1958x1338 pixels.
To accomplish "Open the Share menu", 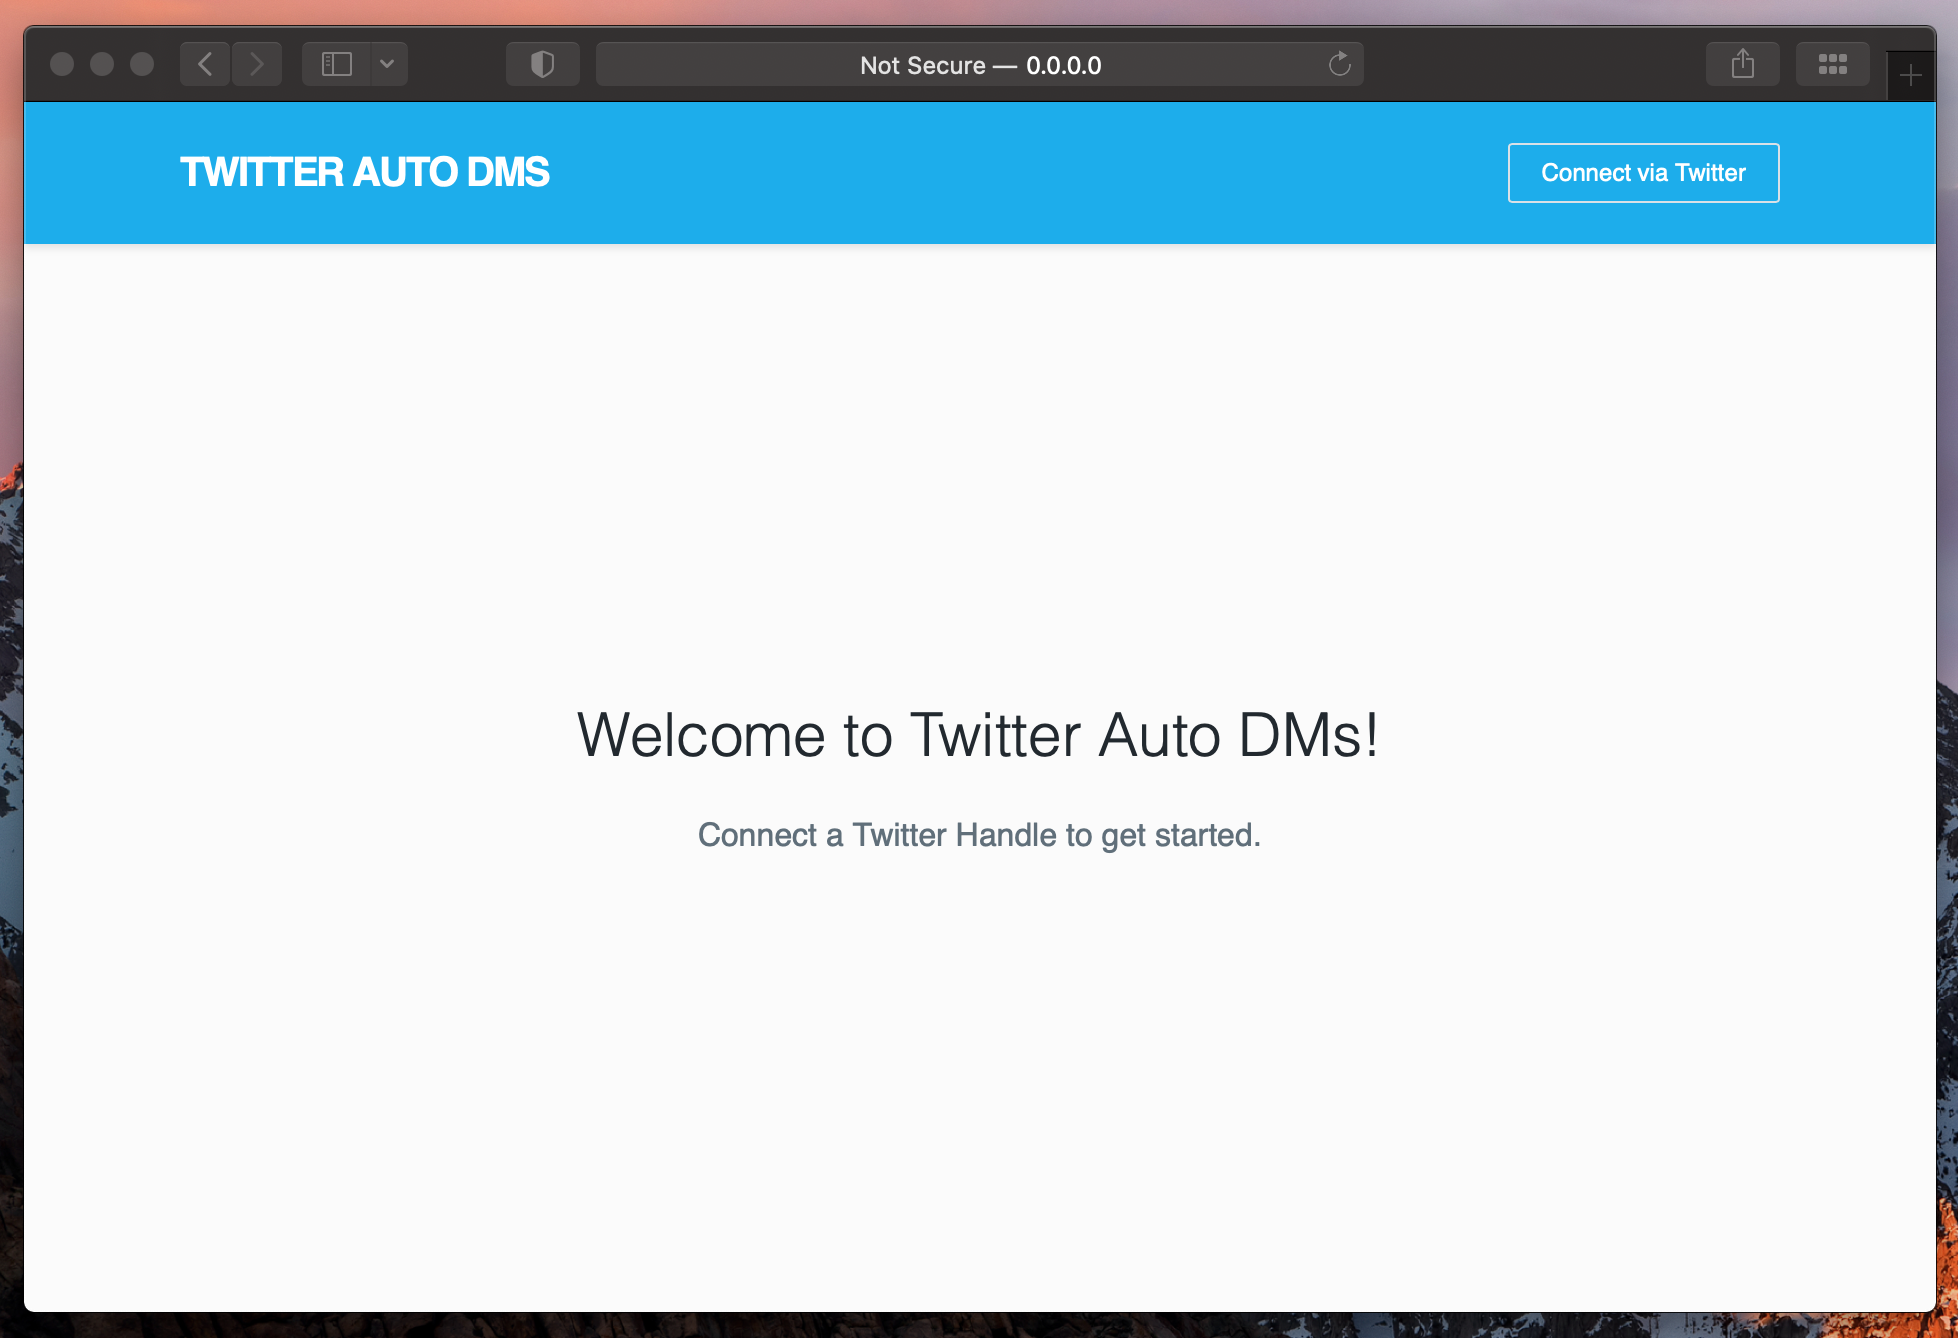I will click(1743, 65).
